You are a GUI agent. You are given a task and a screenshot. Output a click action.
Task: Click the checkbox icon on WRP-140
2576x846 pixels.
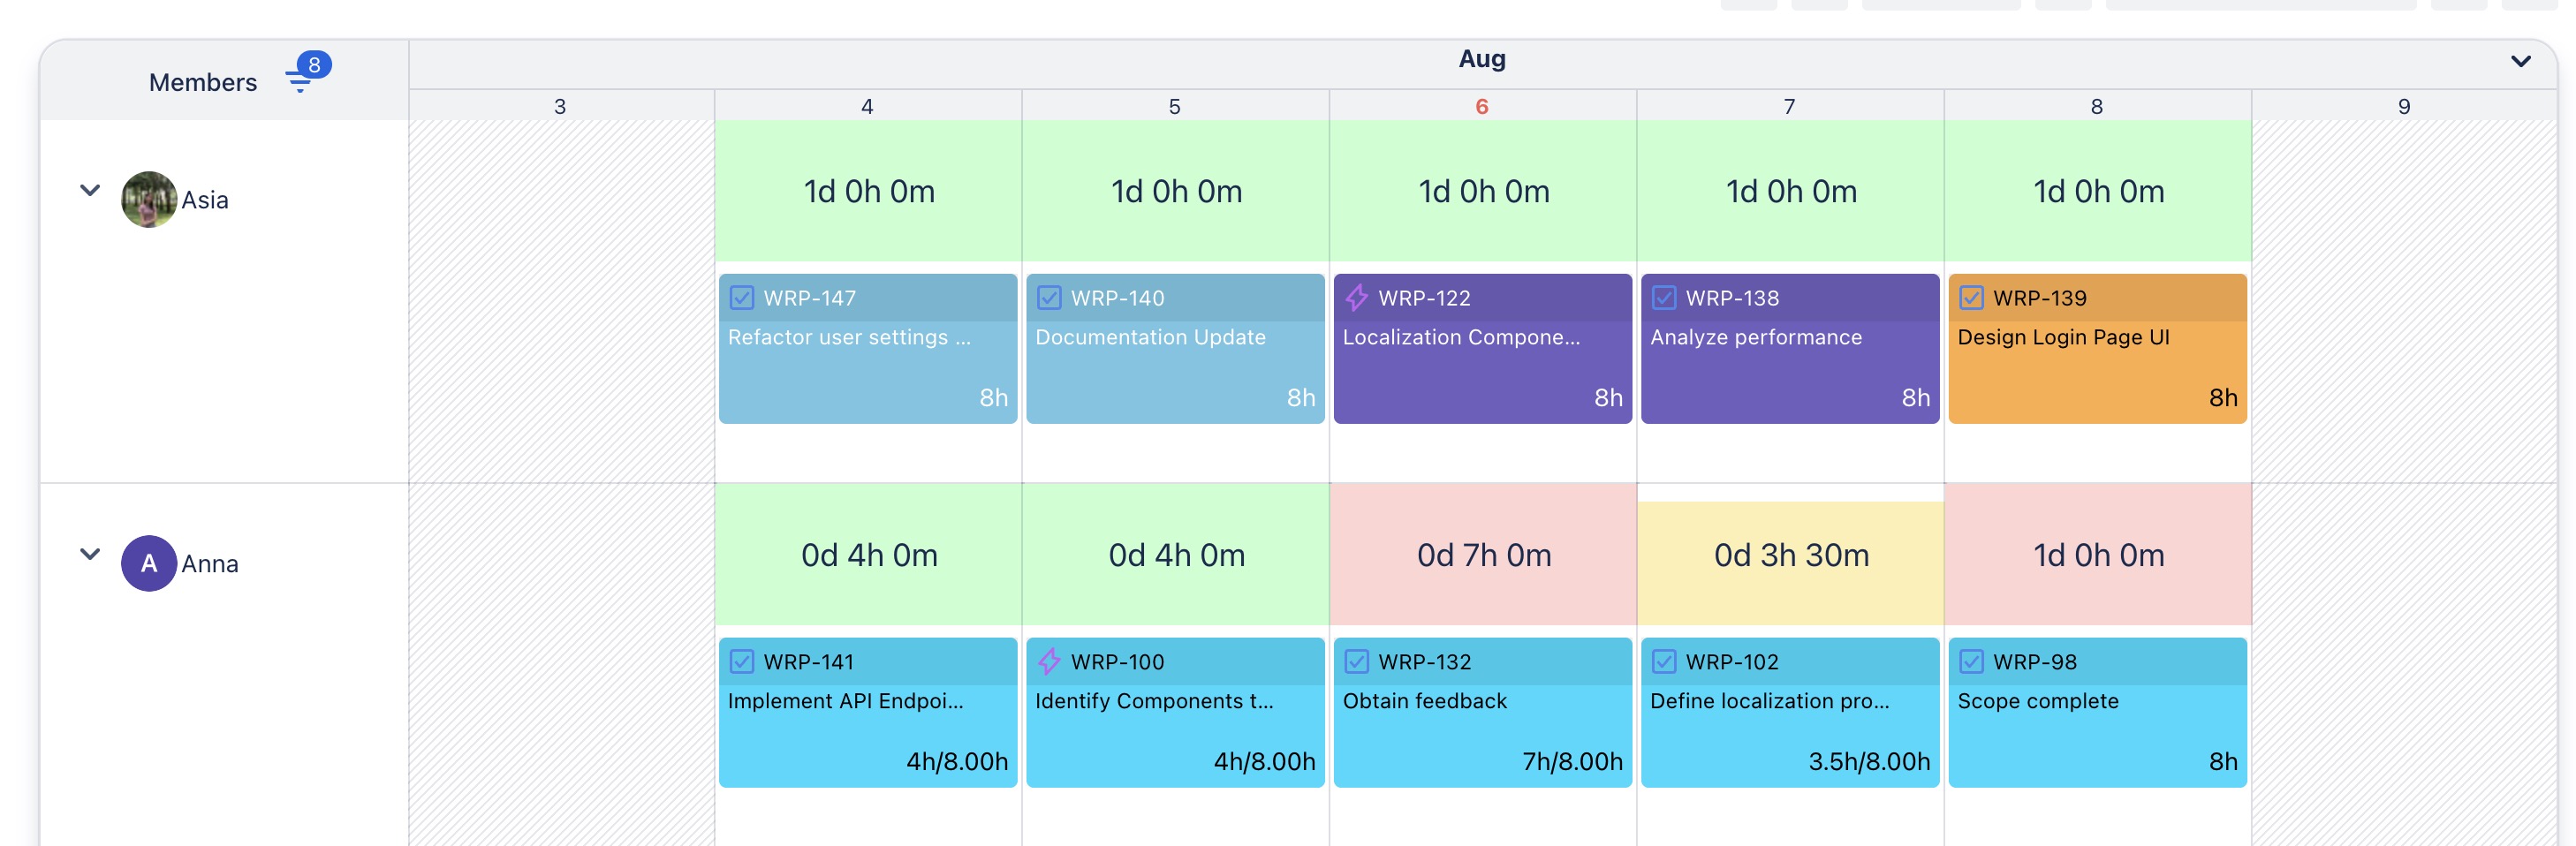[1049, 297]
